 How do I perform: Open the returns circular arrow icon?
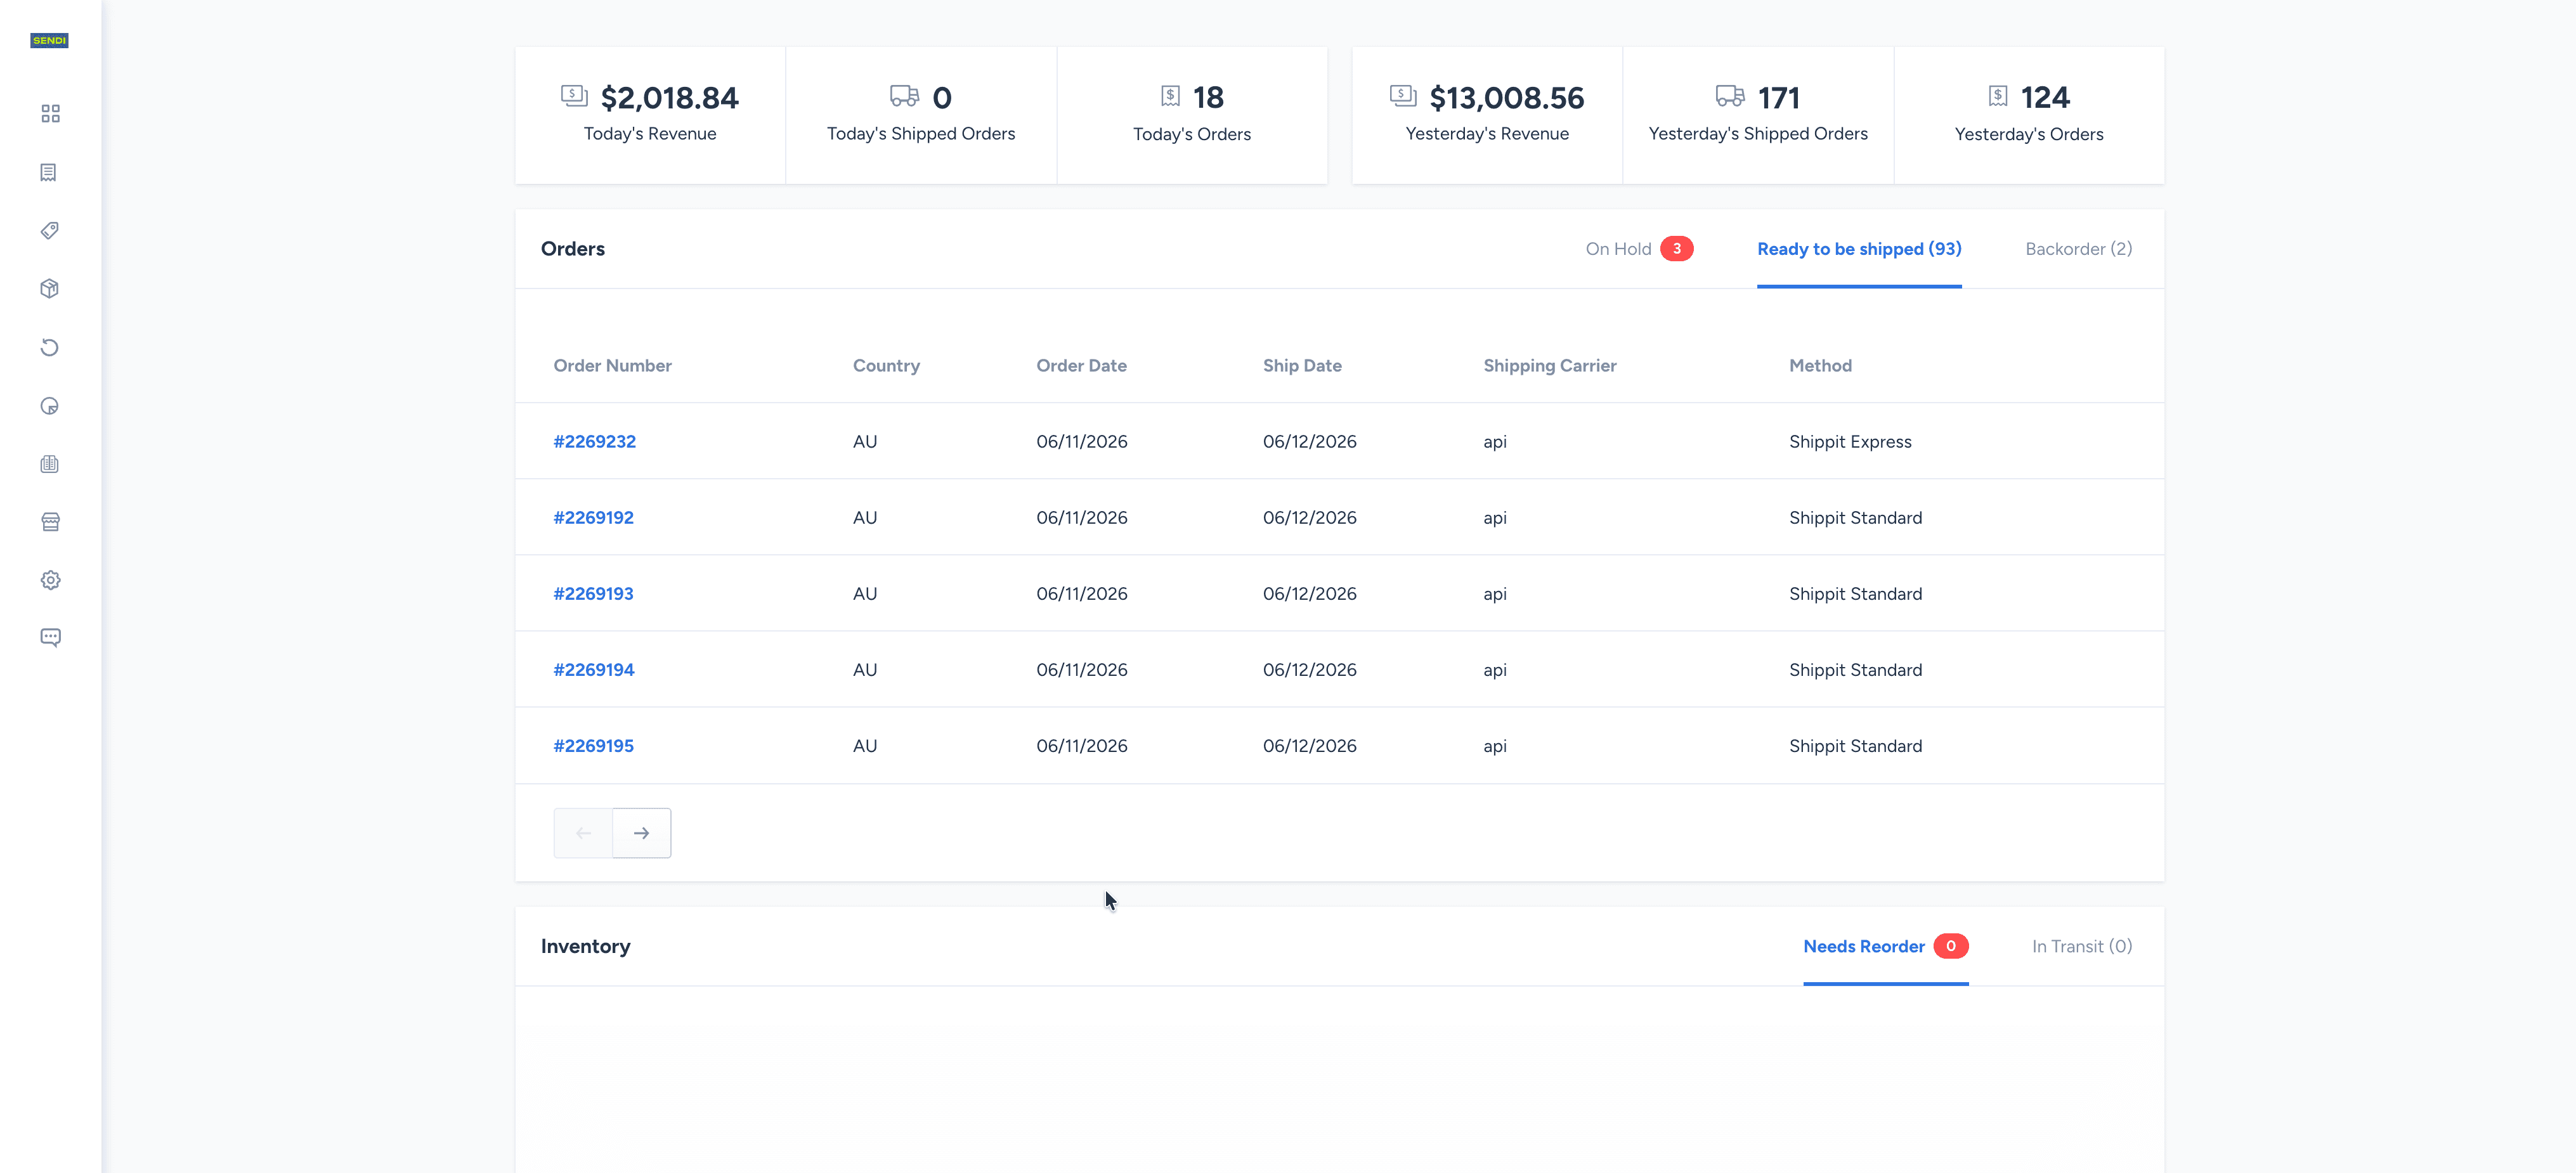tap(50, 348)
